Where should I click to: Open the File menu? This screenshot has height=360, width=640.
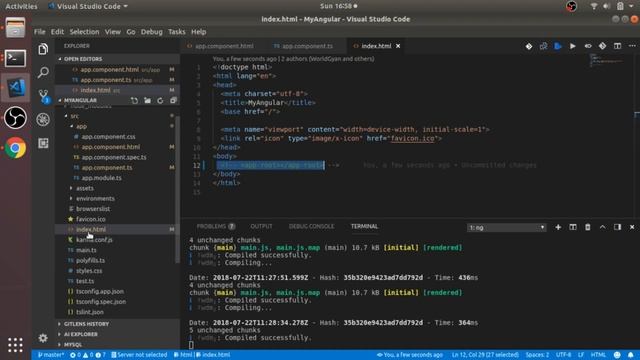click(x=40, y=32)
